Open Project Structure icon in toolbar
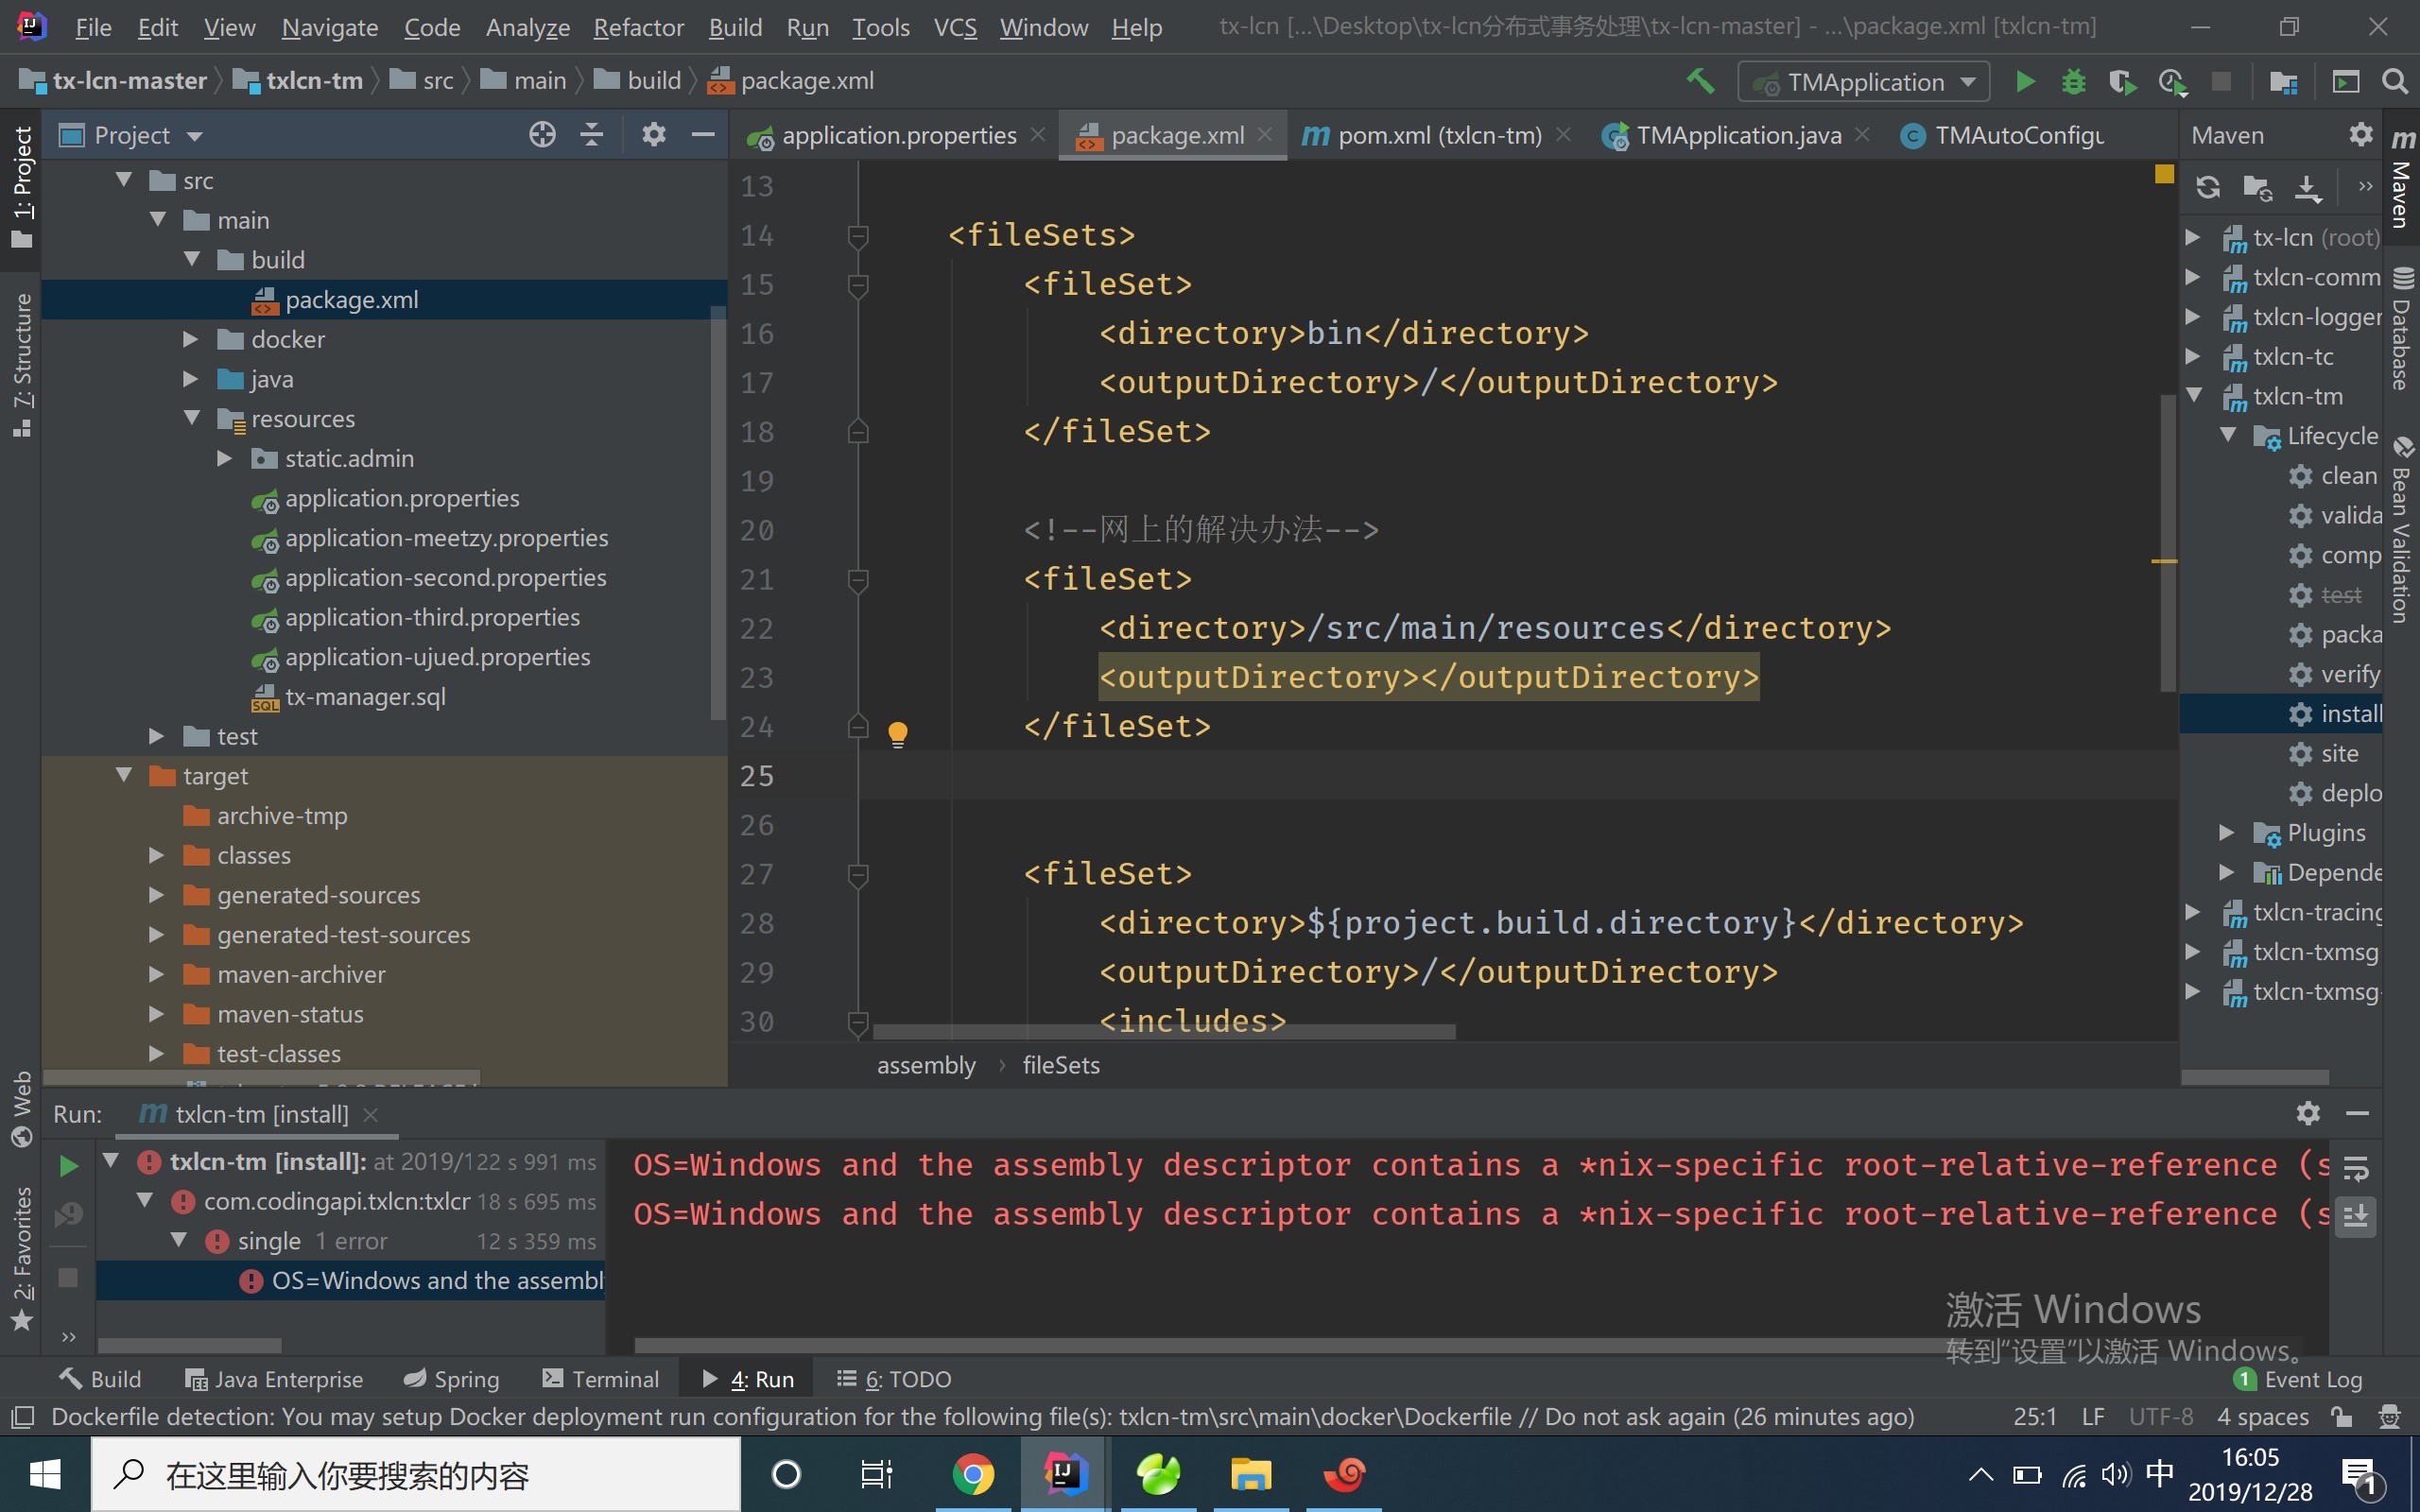 pos(2283,81)
